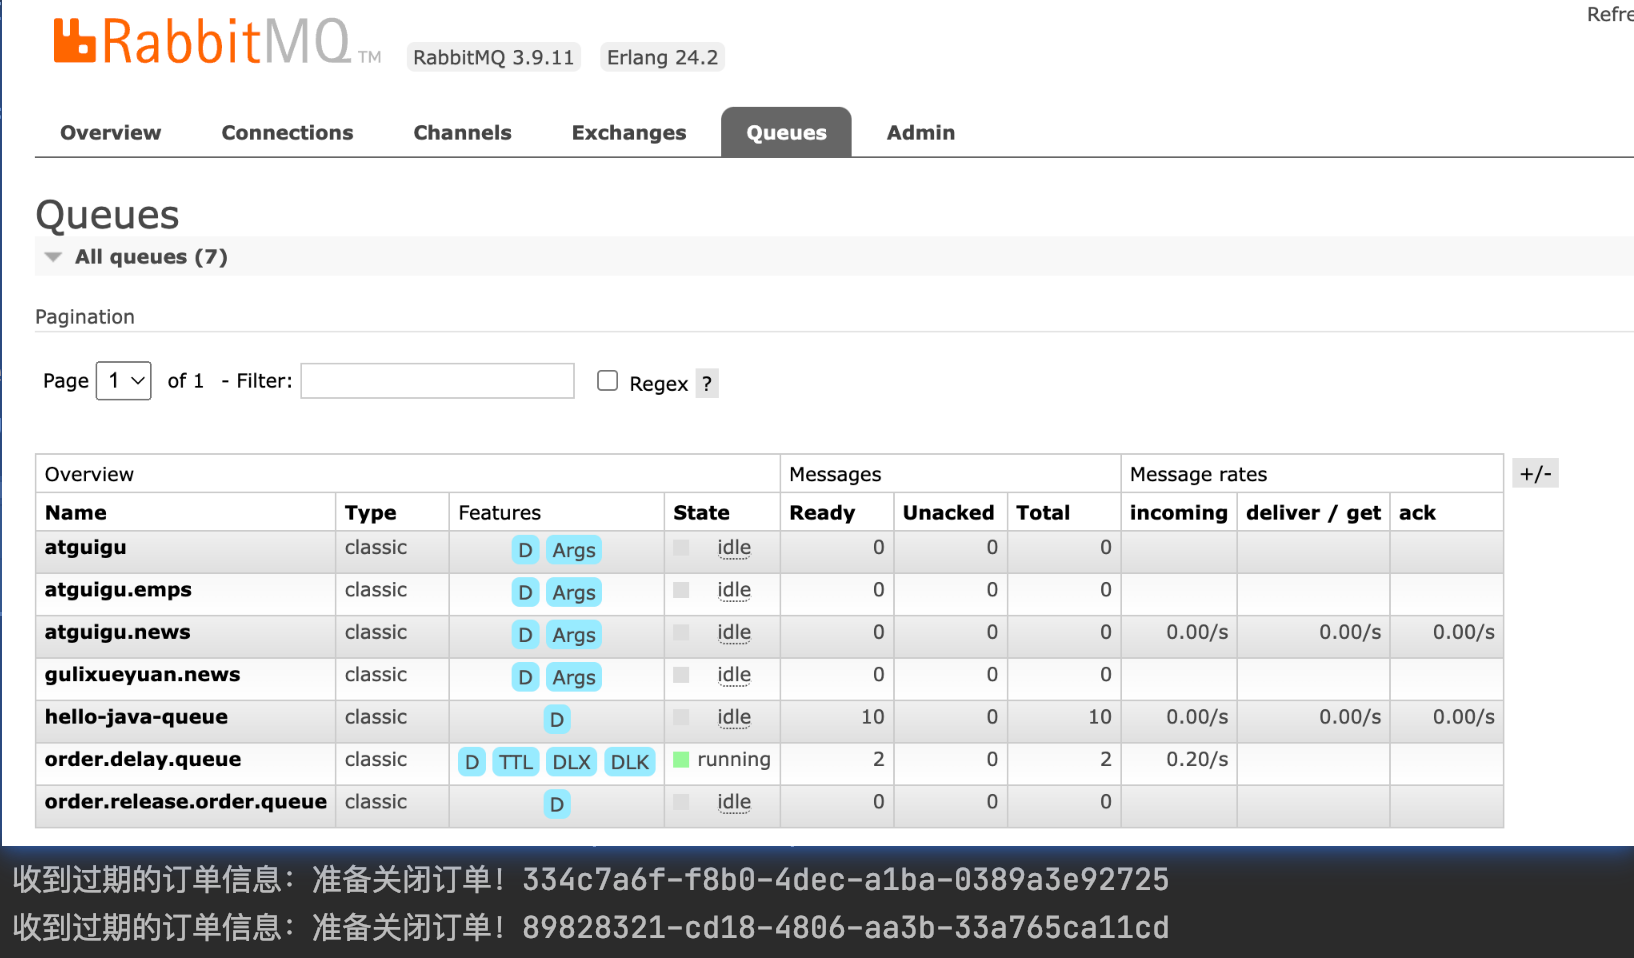Click idle state in hello-java-queue row
This screenshot has width=1634, height=958.
(x=734, y=718)
